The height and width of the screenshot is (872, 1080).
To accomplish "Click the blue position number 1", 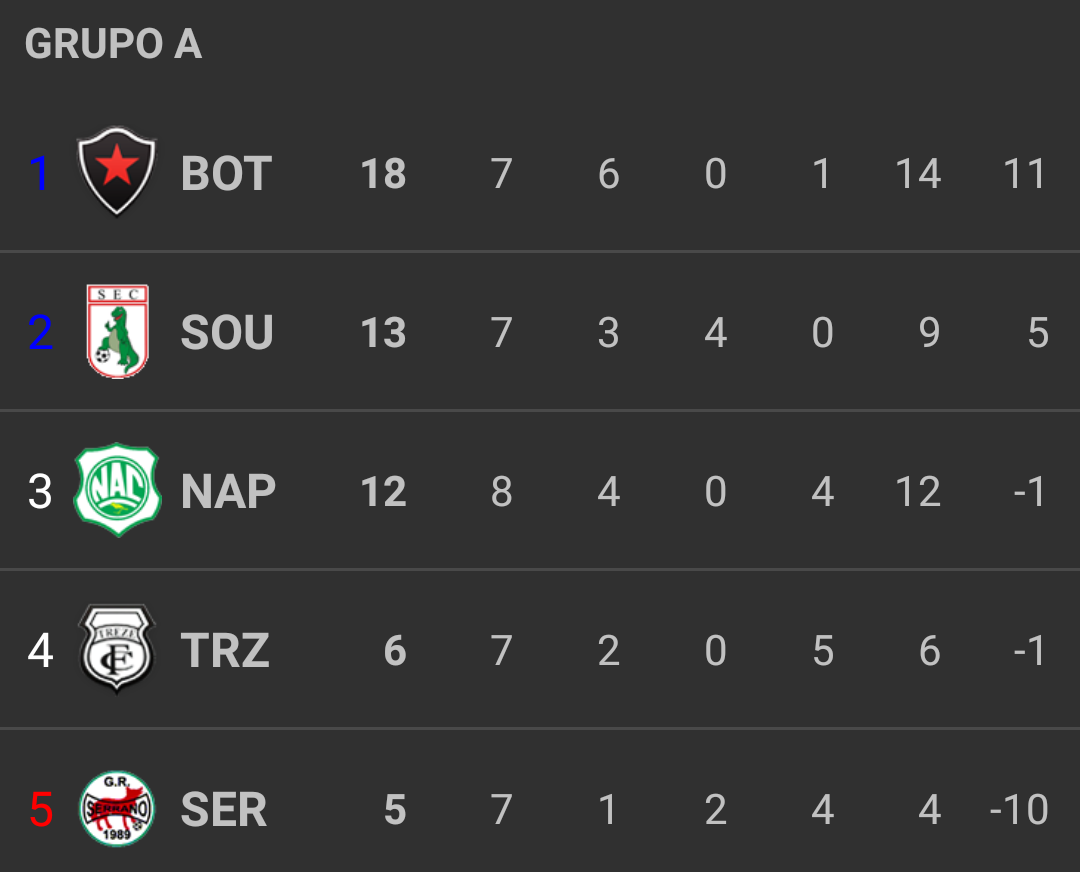I will [39, 173].
